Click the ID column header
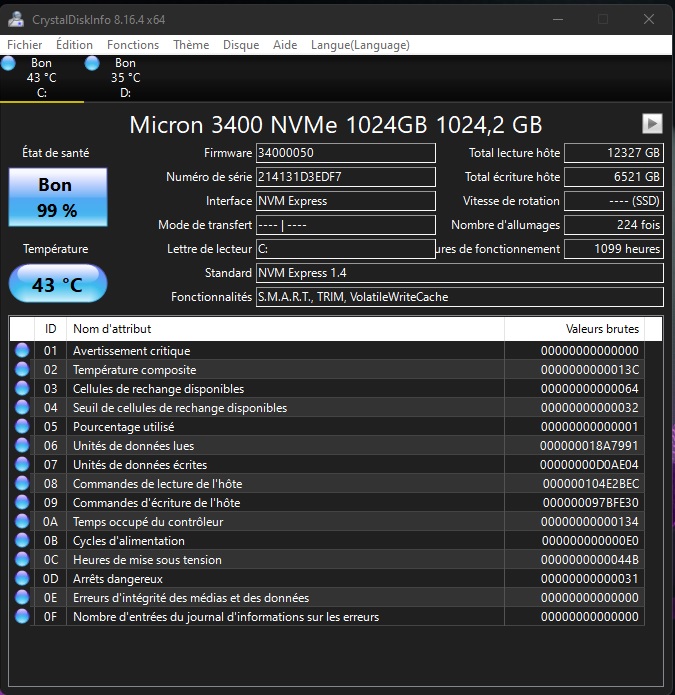The height and width of the screenshot is (695, 675). click(x=51, y=328)
